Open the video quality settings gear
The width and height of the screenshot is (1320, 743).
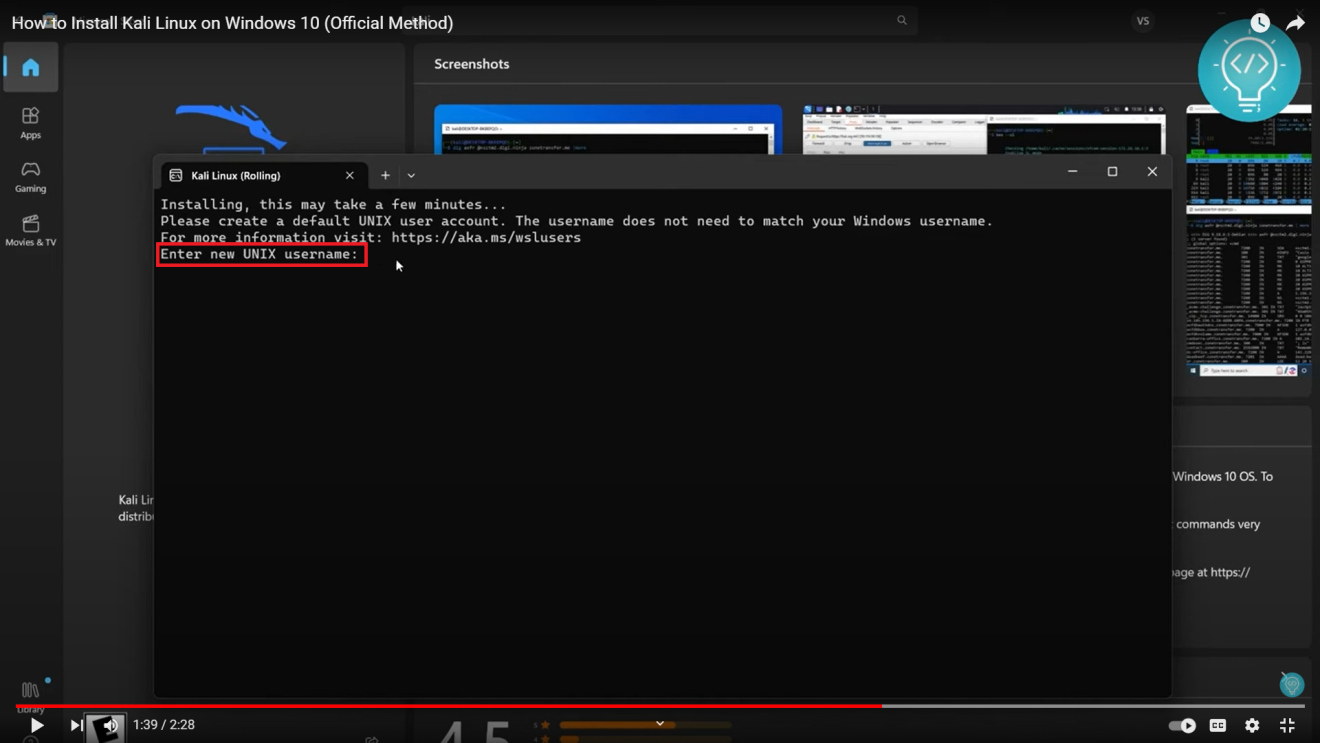pos(1251,725)
